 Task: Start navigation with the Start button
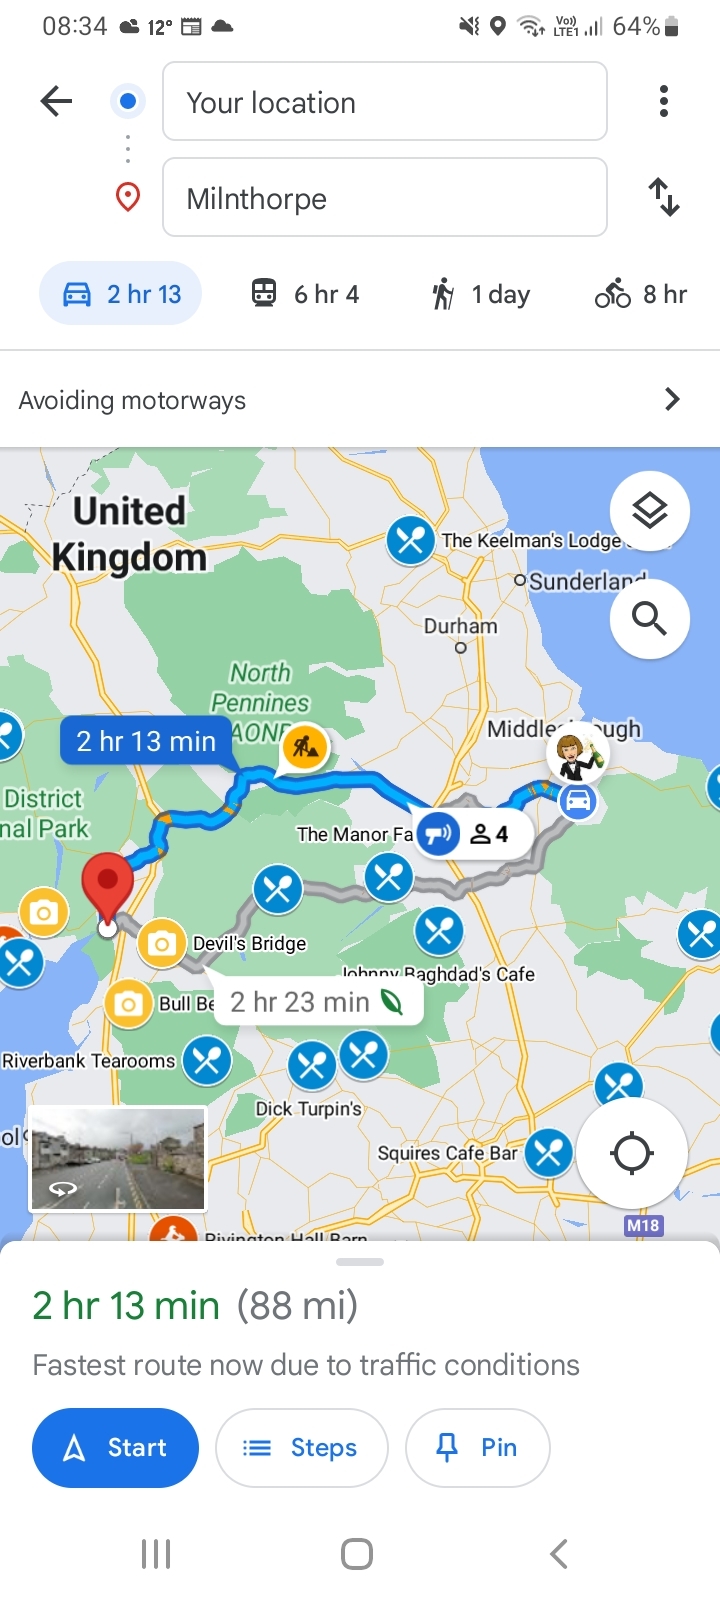click(x=116, y=1448)
